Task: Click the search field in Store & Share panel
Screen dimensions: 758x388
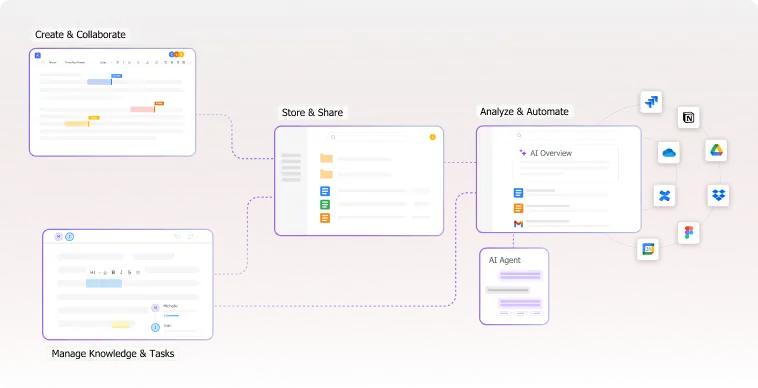Action: (367, 137)
